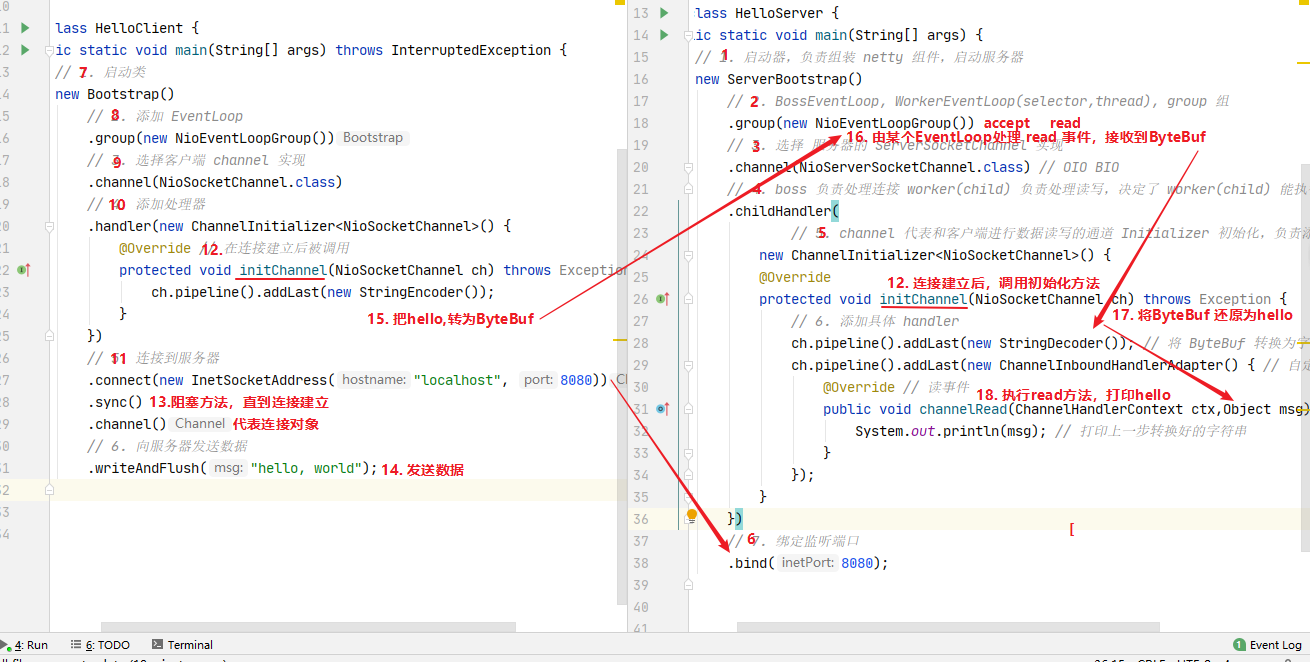Collapse the client .handler block fold marker
The image size is (1310, 662).
(x=47, y=226)
